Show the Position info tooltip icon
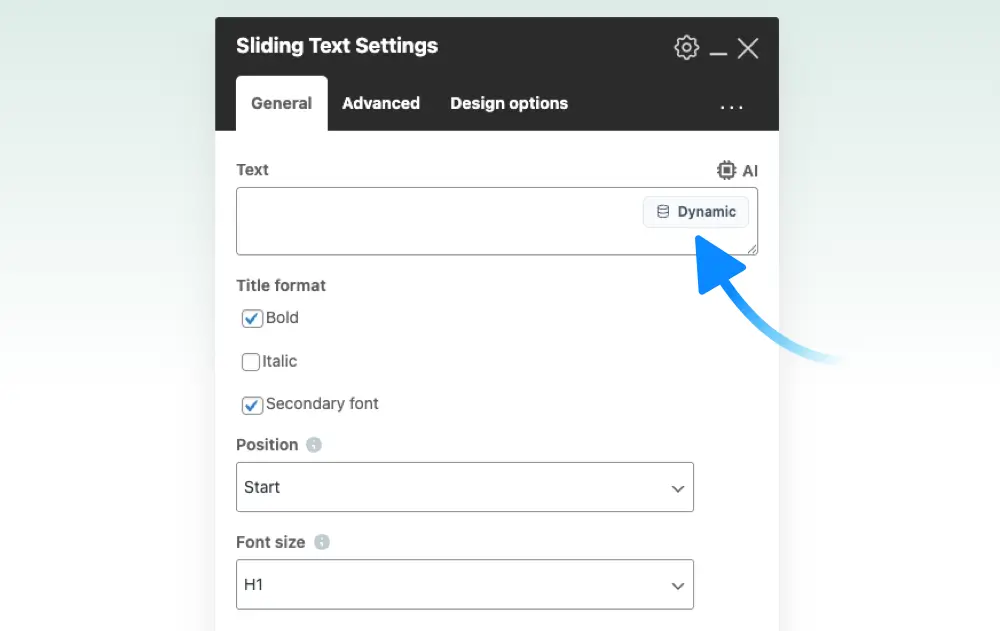The height and width of the screenshot is (631, 1000). (314, 445)
